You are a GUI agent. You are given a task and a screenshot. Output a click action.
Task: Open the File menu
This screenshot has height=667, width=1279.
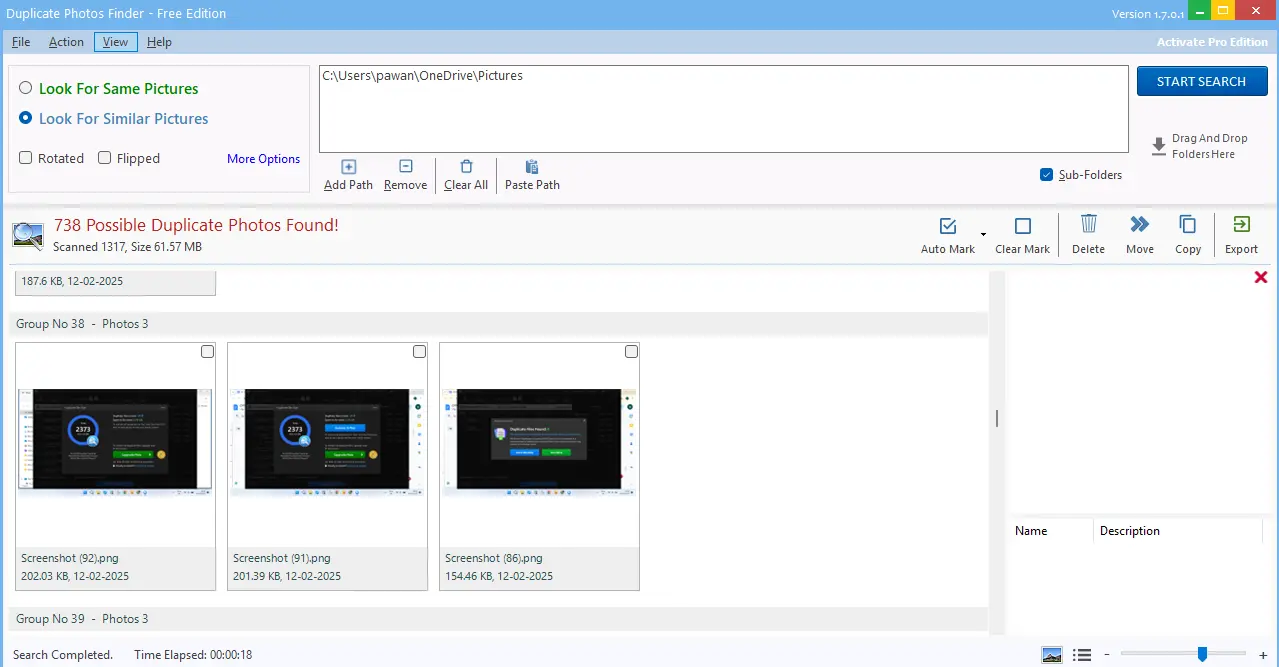(x=21, y=42)
